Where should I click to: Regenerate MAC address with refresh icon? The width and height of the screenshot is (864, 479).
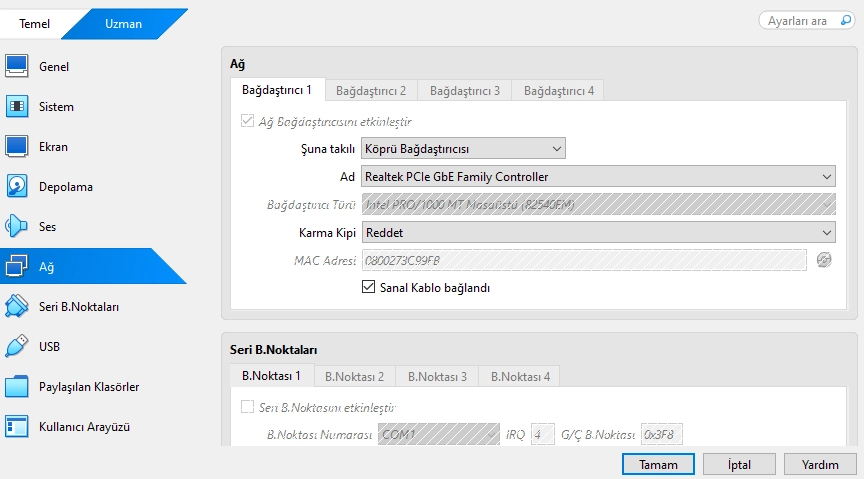(824, 260)
